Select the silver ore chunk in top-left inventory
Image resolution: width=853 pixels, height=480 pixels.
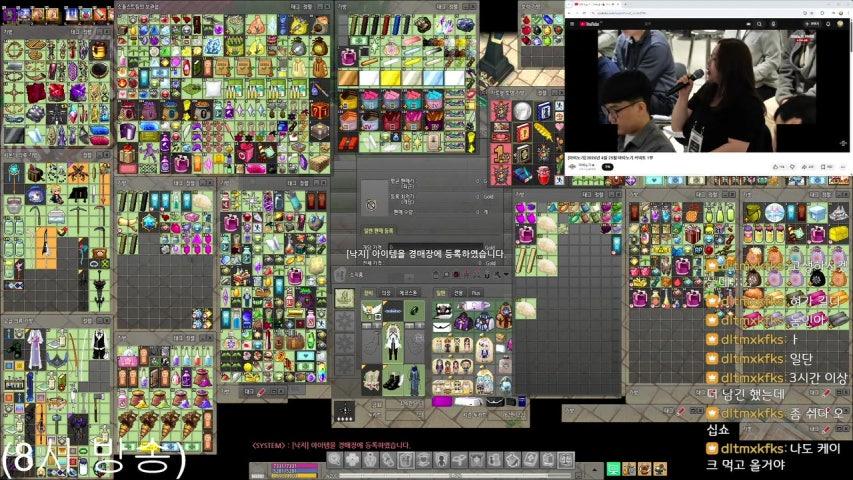click(x=36, y=113)
